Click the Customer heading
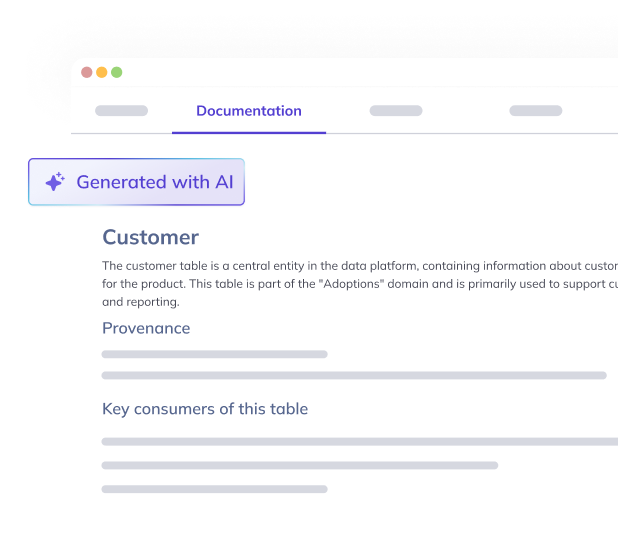 point(150,237)
